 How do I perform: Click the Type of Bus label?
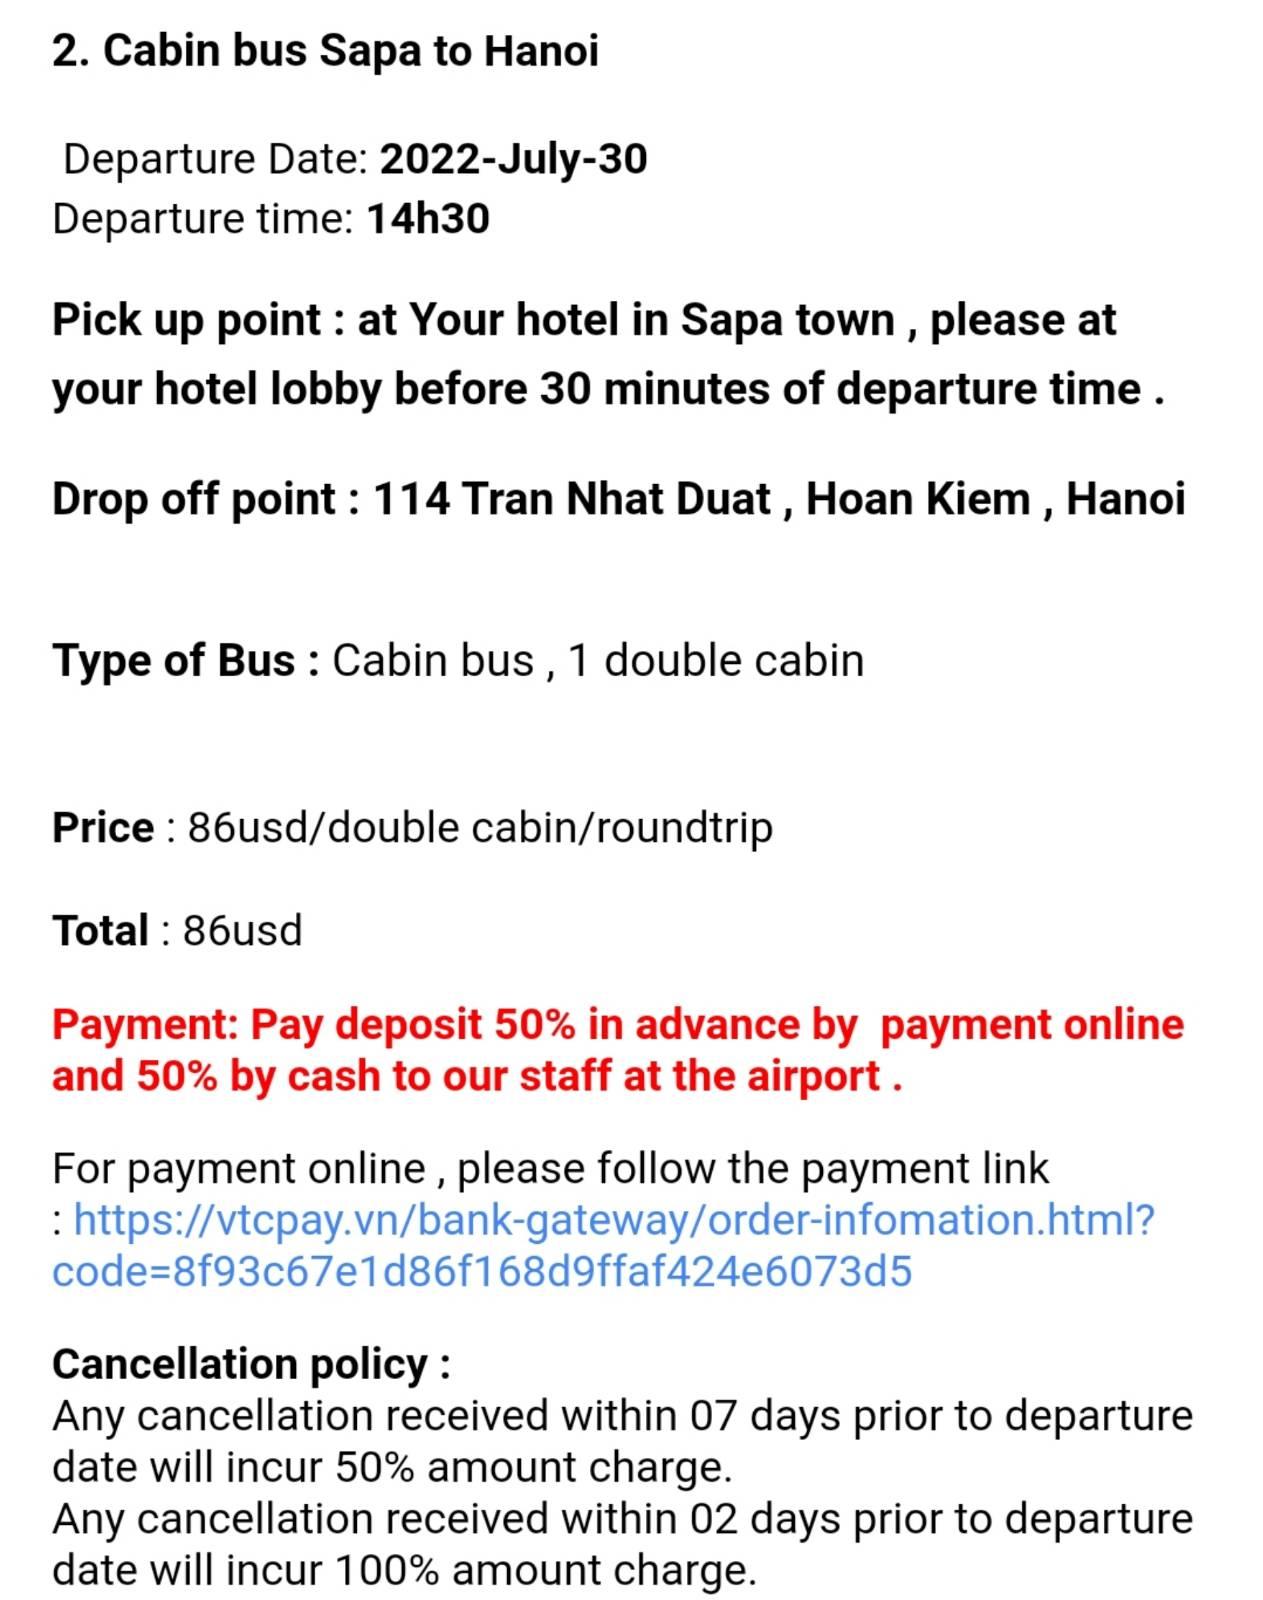click(185, 661)
